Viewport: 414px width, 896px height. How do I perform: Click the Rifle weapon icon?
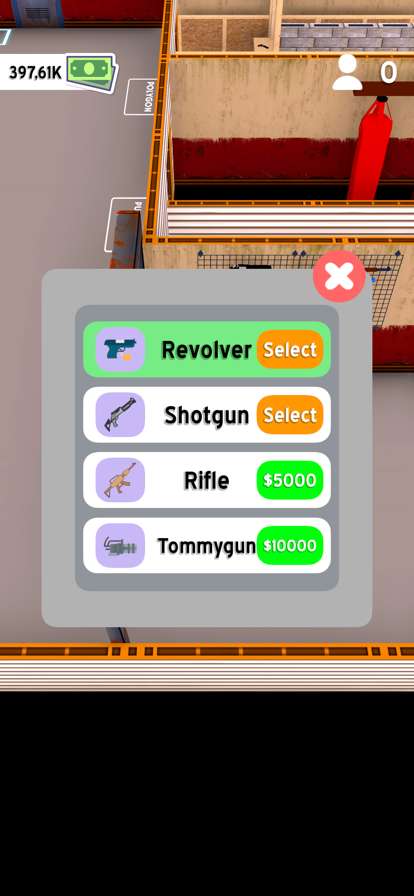(120, 480)
